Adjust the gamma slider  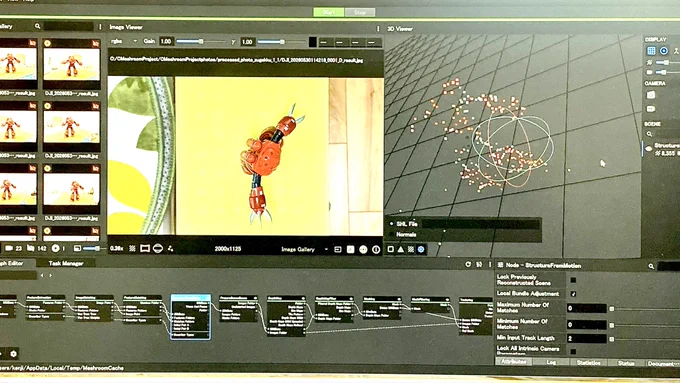282,42
